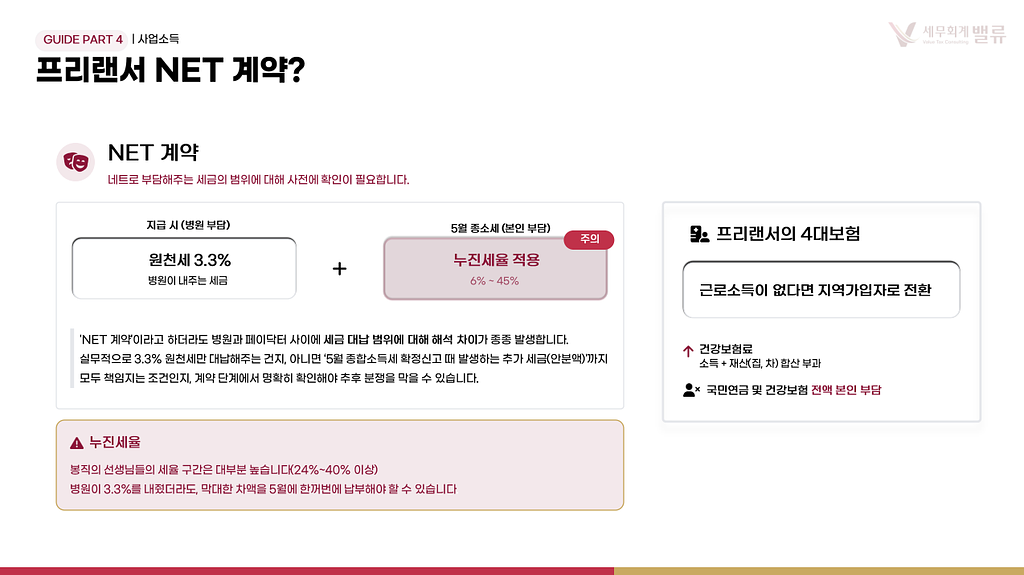This screenshot has height=575, width=1024.
Task: Click the person icon beside 국민연금 및 건강보험
Action: pos(691,390)
